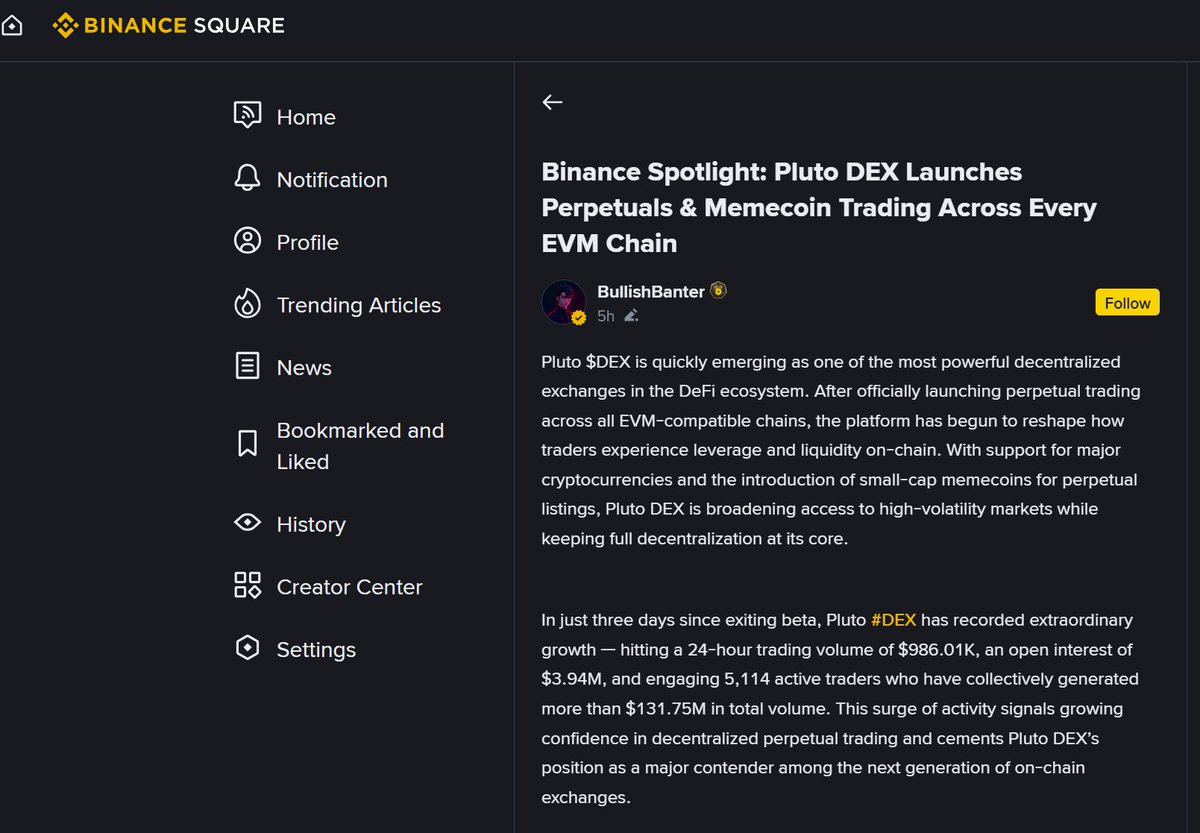Click the edited pencil icon beside 5h
This screenshot has width=1200, height=833.
tap(630, 316)
